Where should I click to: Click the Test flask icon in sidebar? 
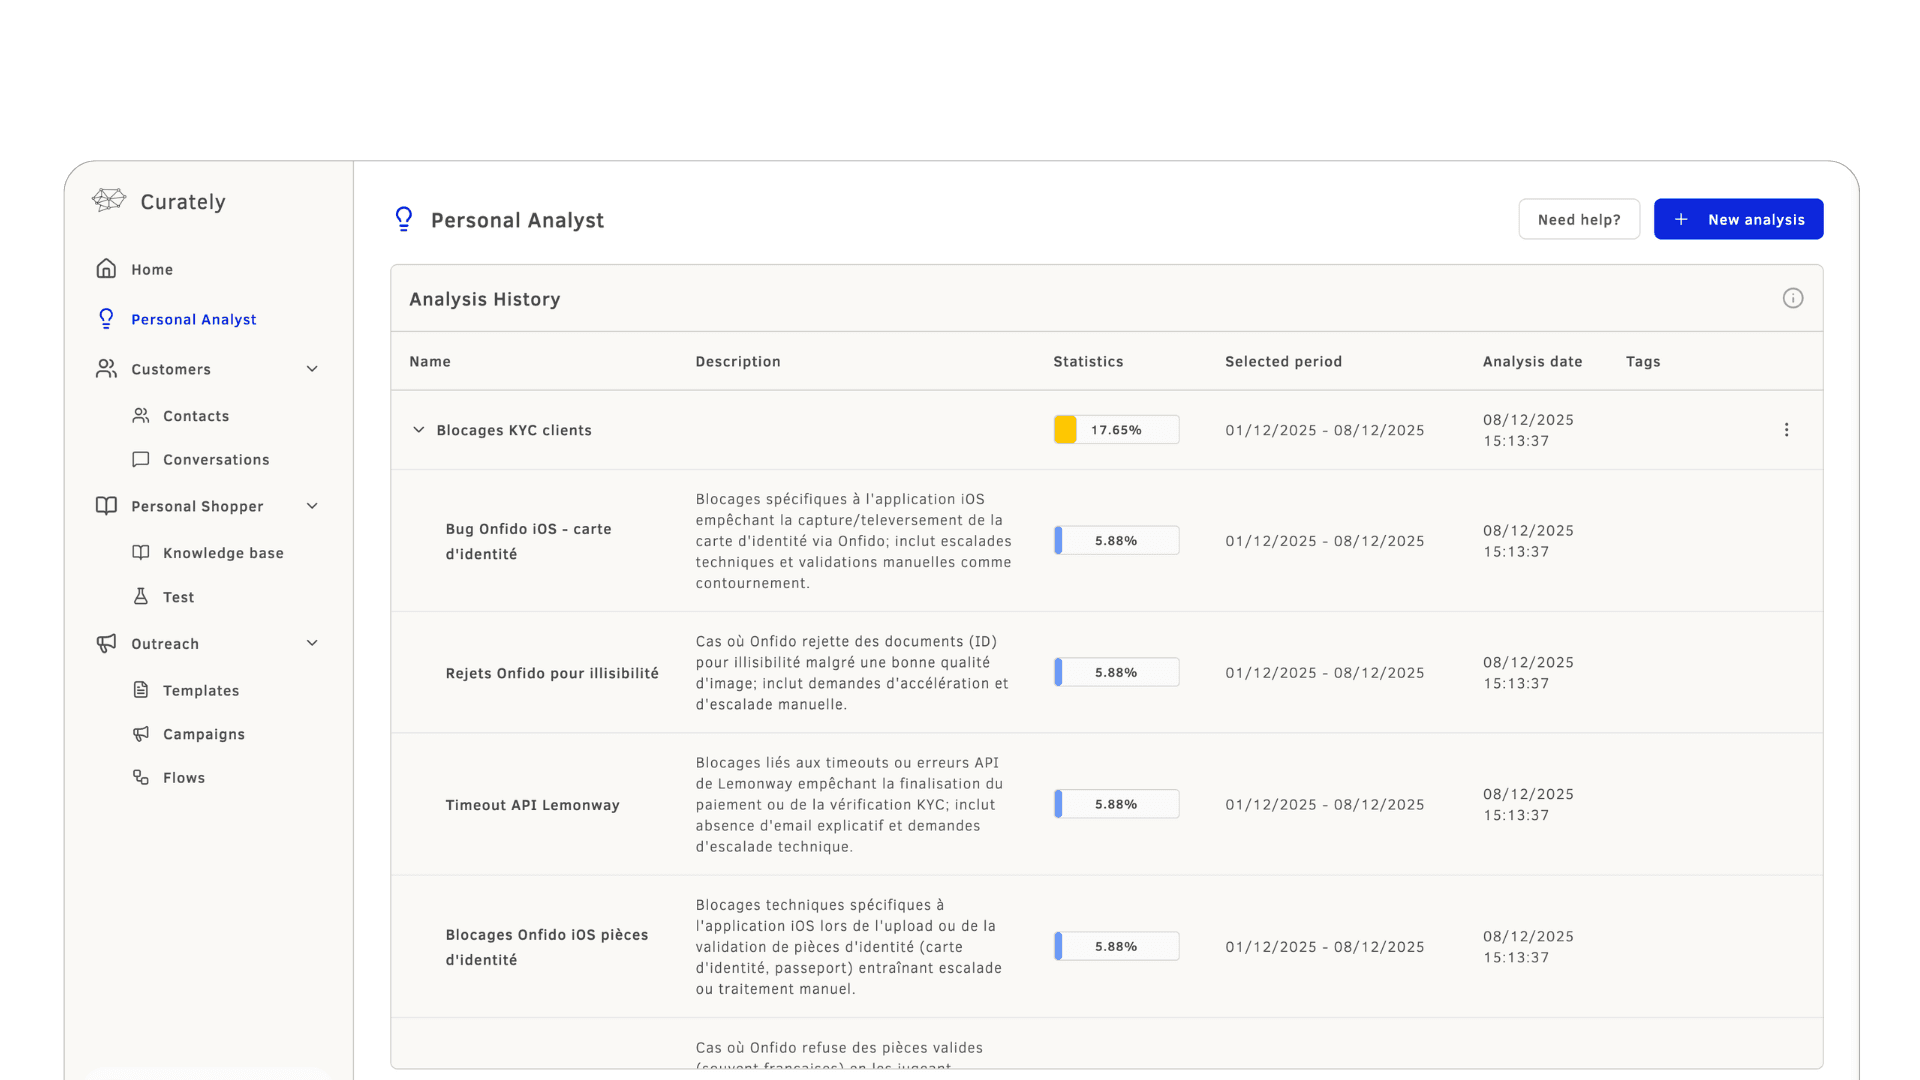click(140, 596)
